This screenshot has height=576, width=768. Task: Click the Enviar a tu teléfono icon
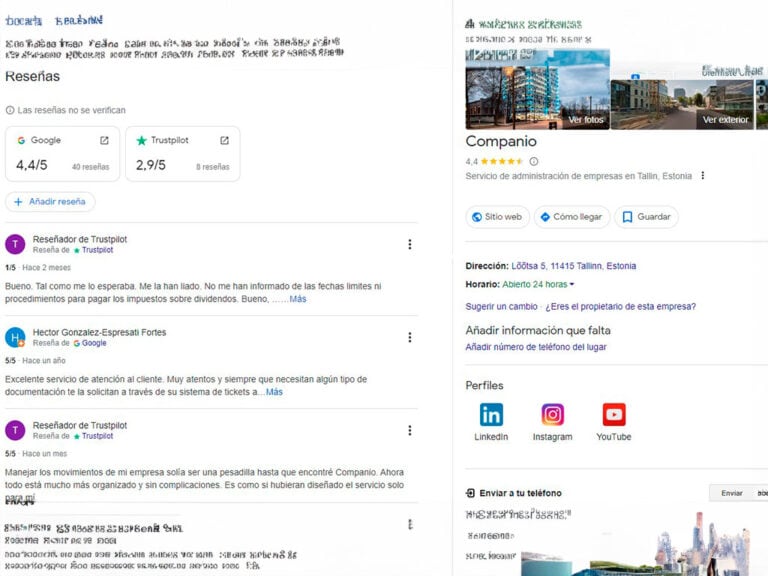point(470,493)
